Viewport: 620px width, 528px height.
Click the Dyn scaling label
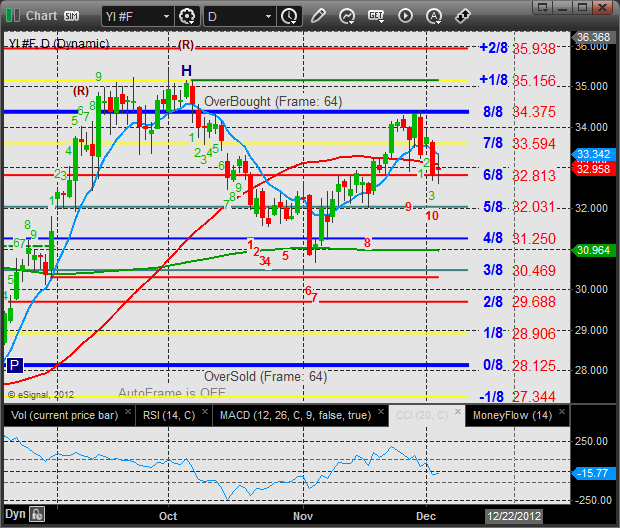tap(15, 514)
